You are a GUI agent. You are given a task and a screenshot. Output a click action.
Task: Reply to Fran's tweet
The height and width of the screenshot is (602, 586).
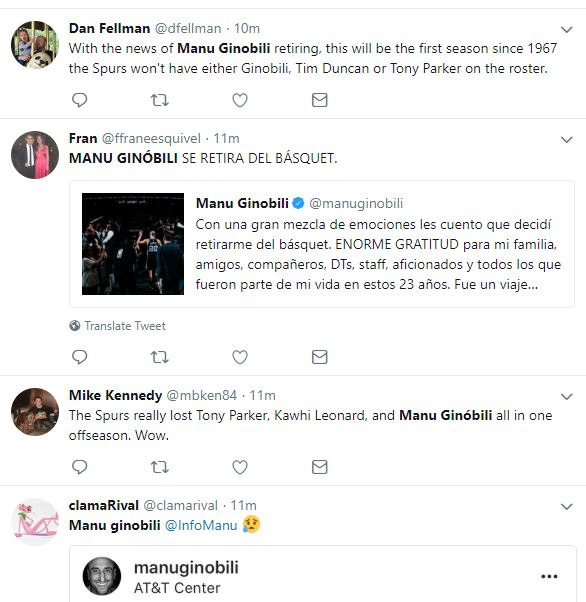click(x=79, y=357)
